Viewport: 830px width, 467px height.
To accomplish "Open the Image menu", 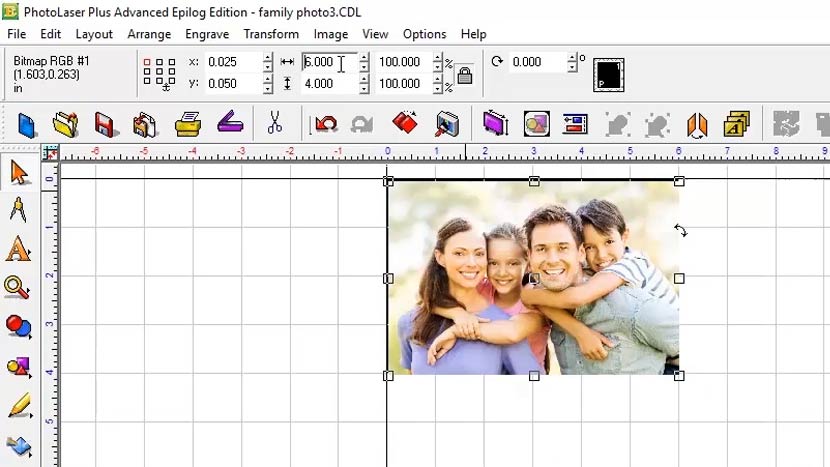I will 331,34.
